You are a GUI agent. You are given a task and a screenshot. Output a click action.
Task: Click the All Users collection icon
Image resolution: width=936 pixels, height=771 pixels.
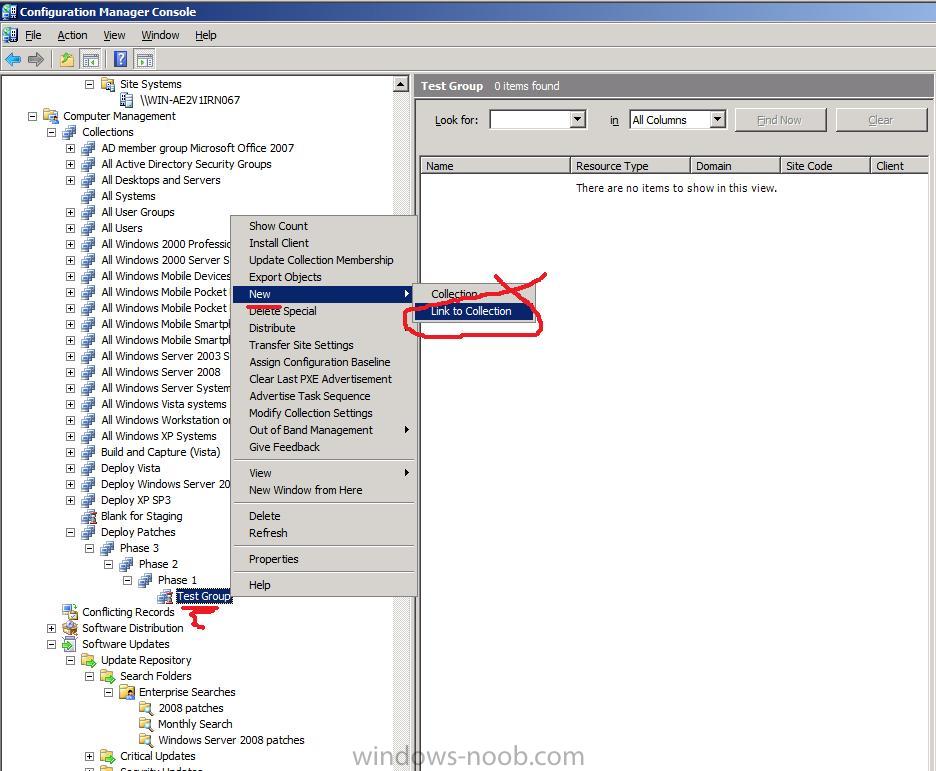(x=88, y=228)
